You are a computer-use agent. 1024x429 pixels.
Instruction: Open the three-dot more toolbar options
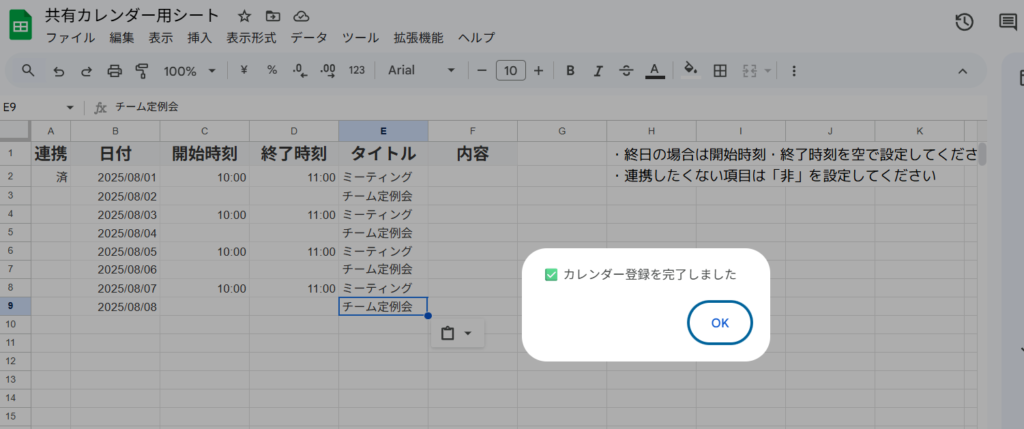tap(793, 71)
